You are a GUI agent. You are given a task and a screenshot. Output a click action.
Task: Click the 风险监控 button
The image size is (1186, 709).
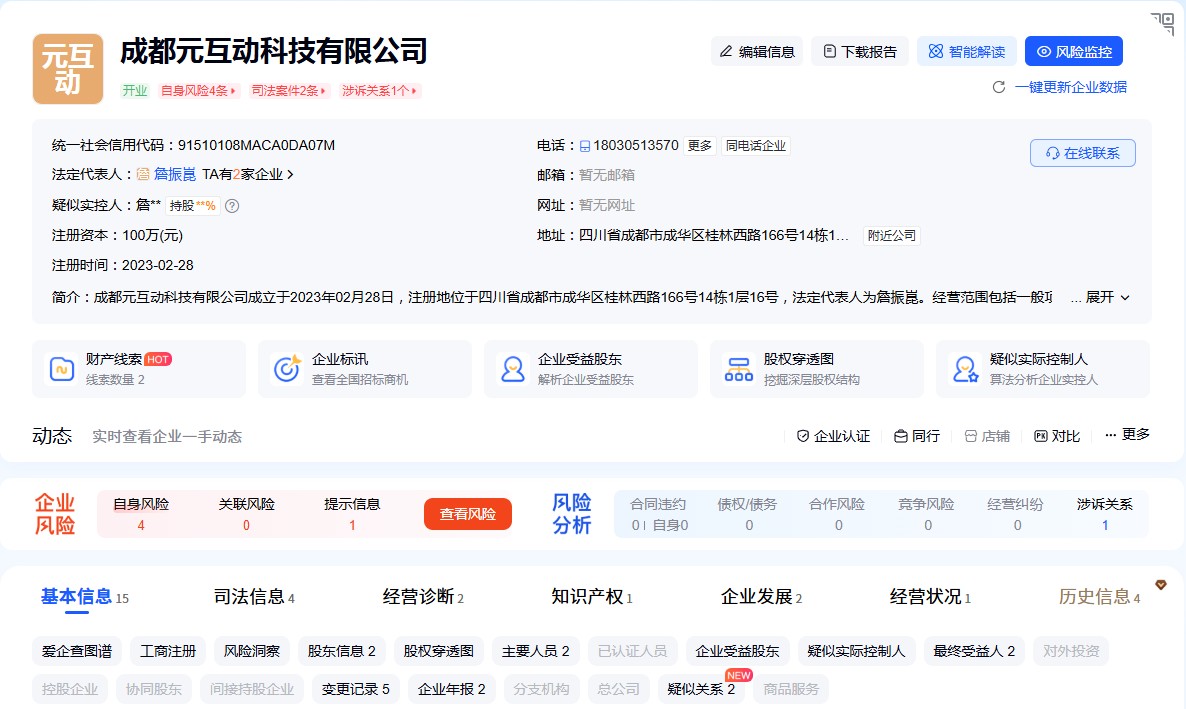tap(1073, 51)
